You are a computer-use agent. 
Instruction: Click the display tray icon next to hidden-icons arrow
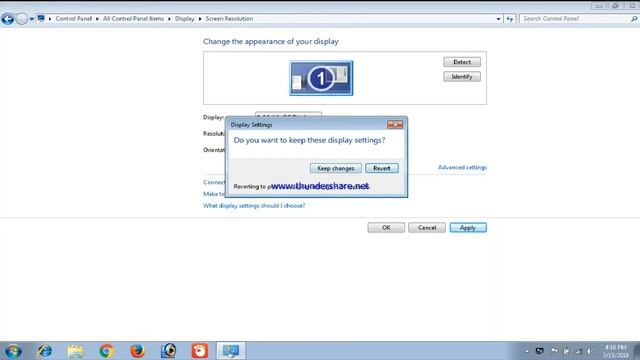pos(540,351)
